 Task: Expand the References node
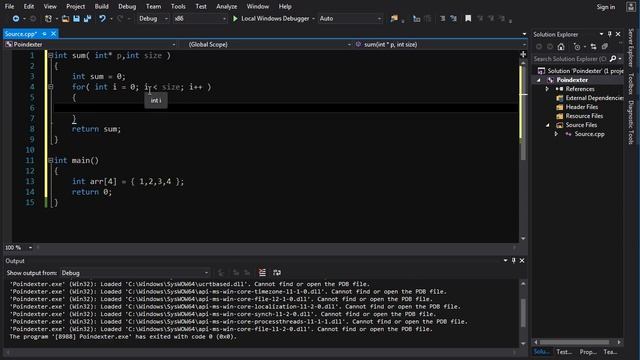tap(547, 89)
